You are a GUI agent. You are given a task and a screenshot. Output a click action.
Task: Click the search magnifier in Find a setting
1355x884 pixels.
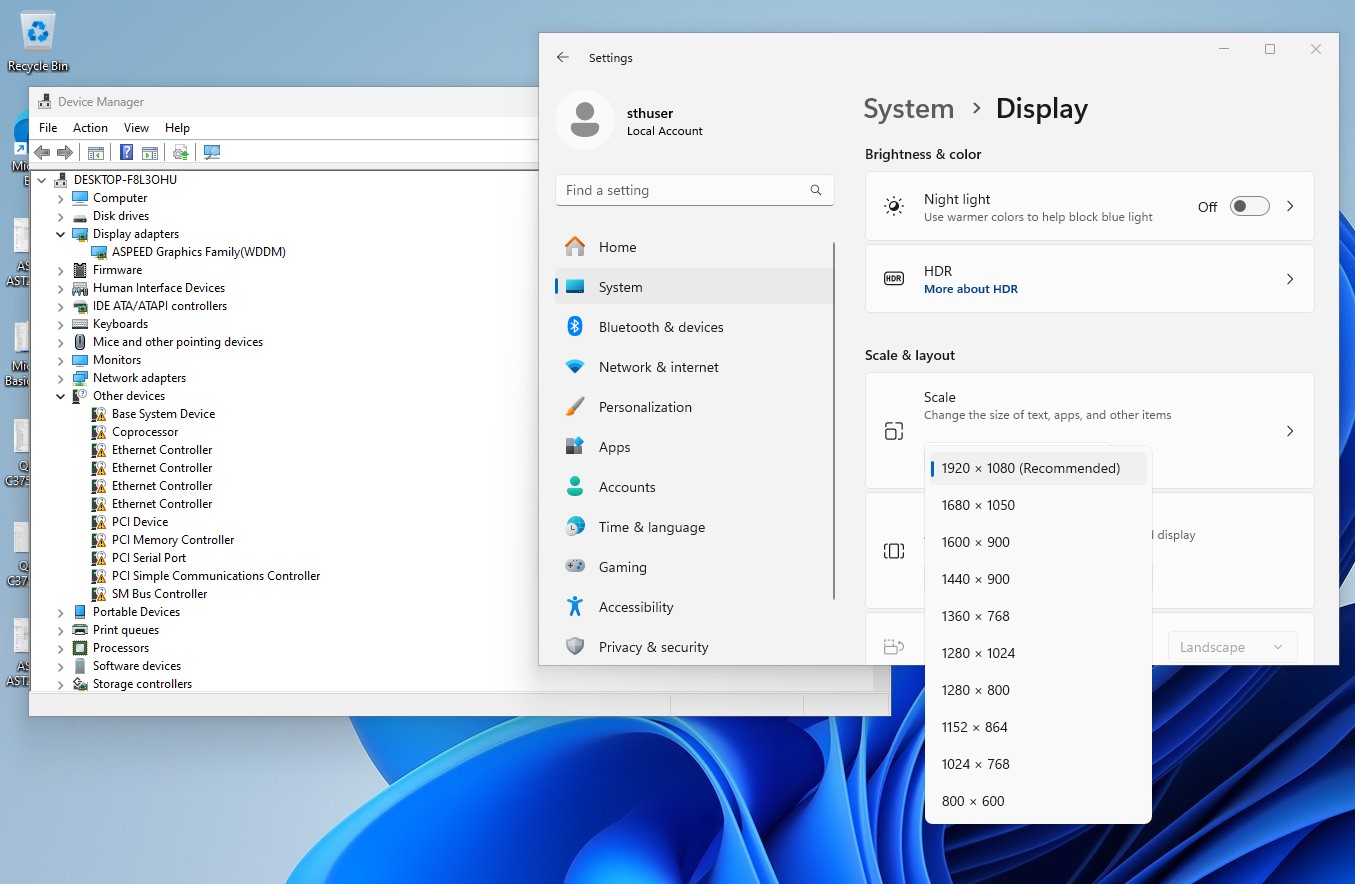[816, 190]
